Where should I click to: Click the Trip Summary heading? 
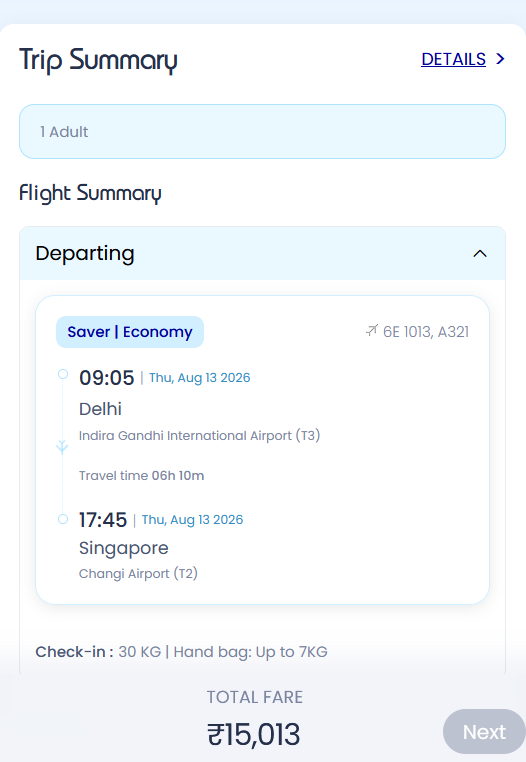[98, 60]
